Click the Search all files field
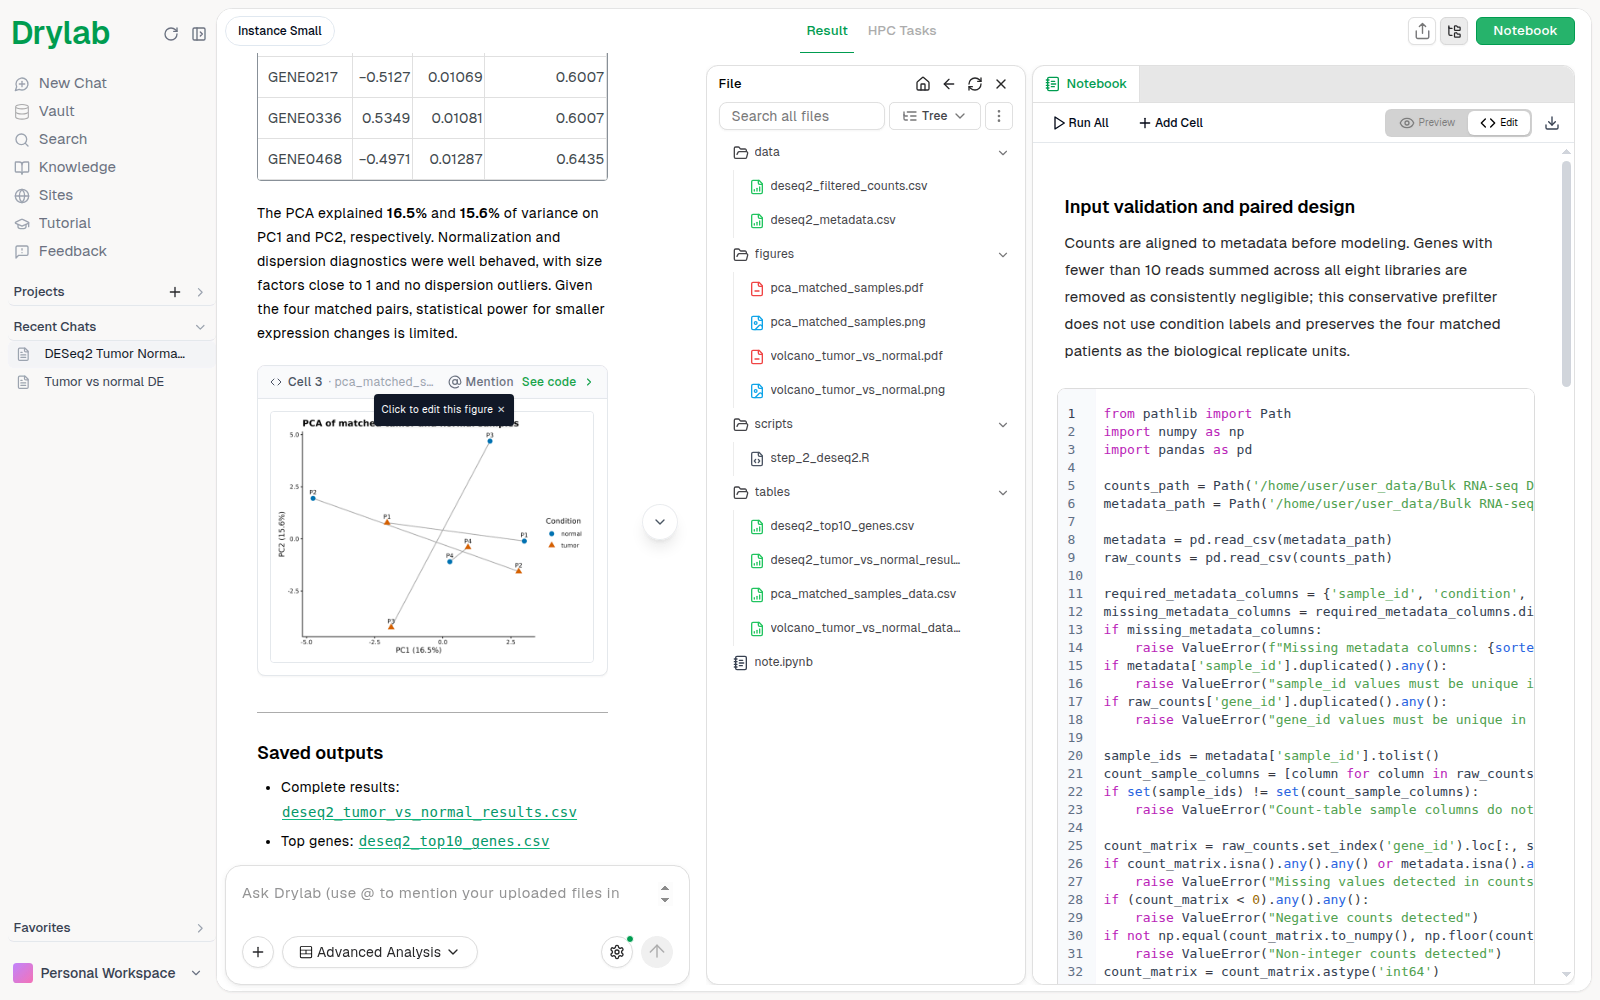This screenshot has height=1000, width=1600. 802,116
